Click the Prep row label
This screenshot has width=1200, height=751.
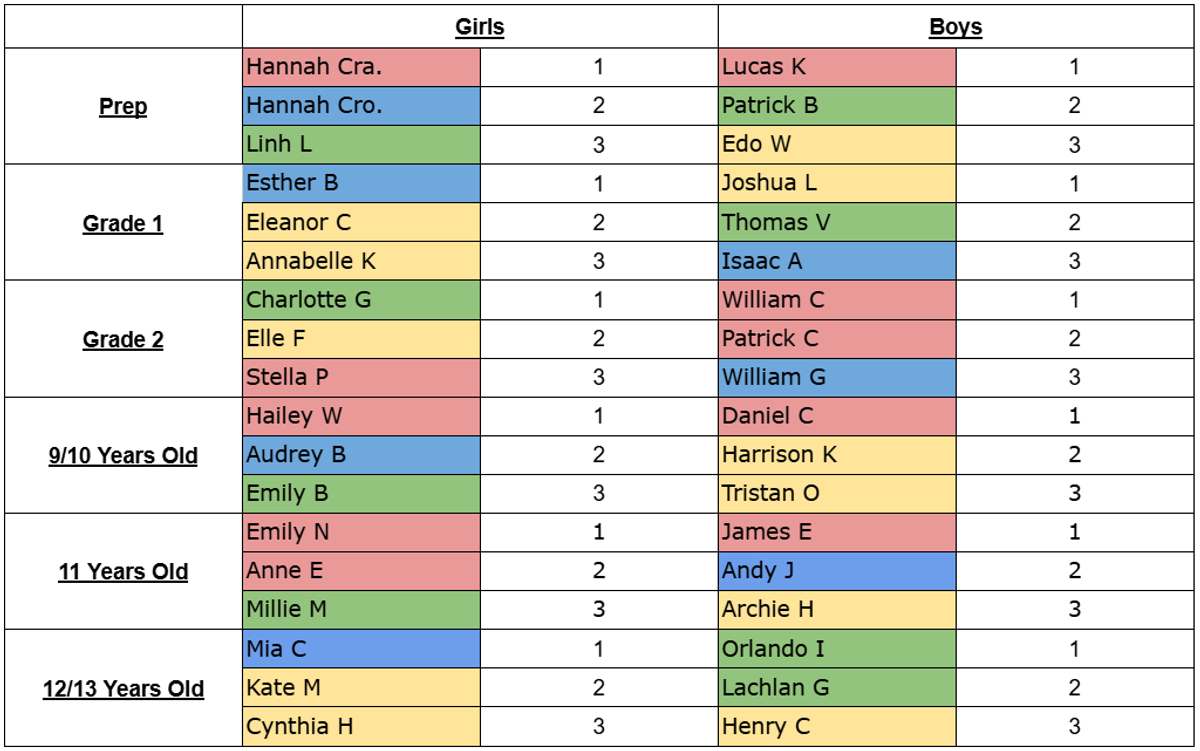pyautogui.click(x=123, y=106)
